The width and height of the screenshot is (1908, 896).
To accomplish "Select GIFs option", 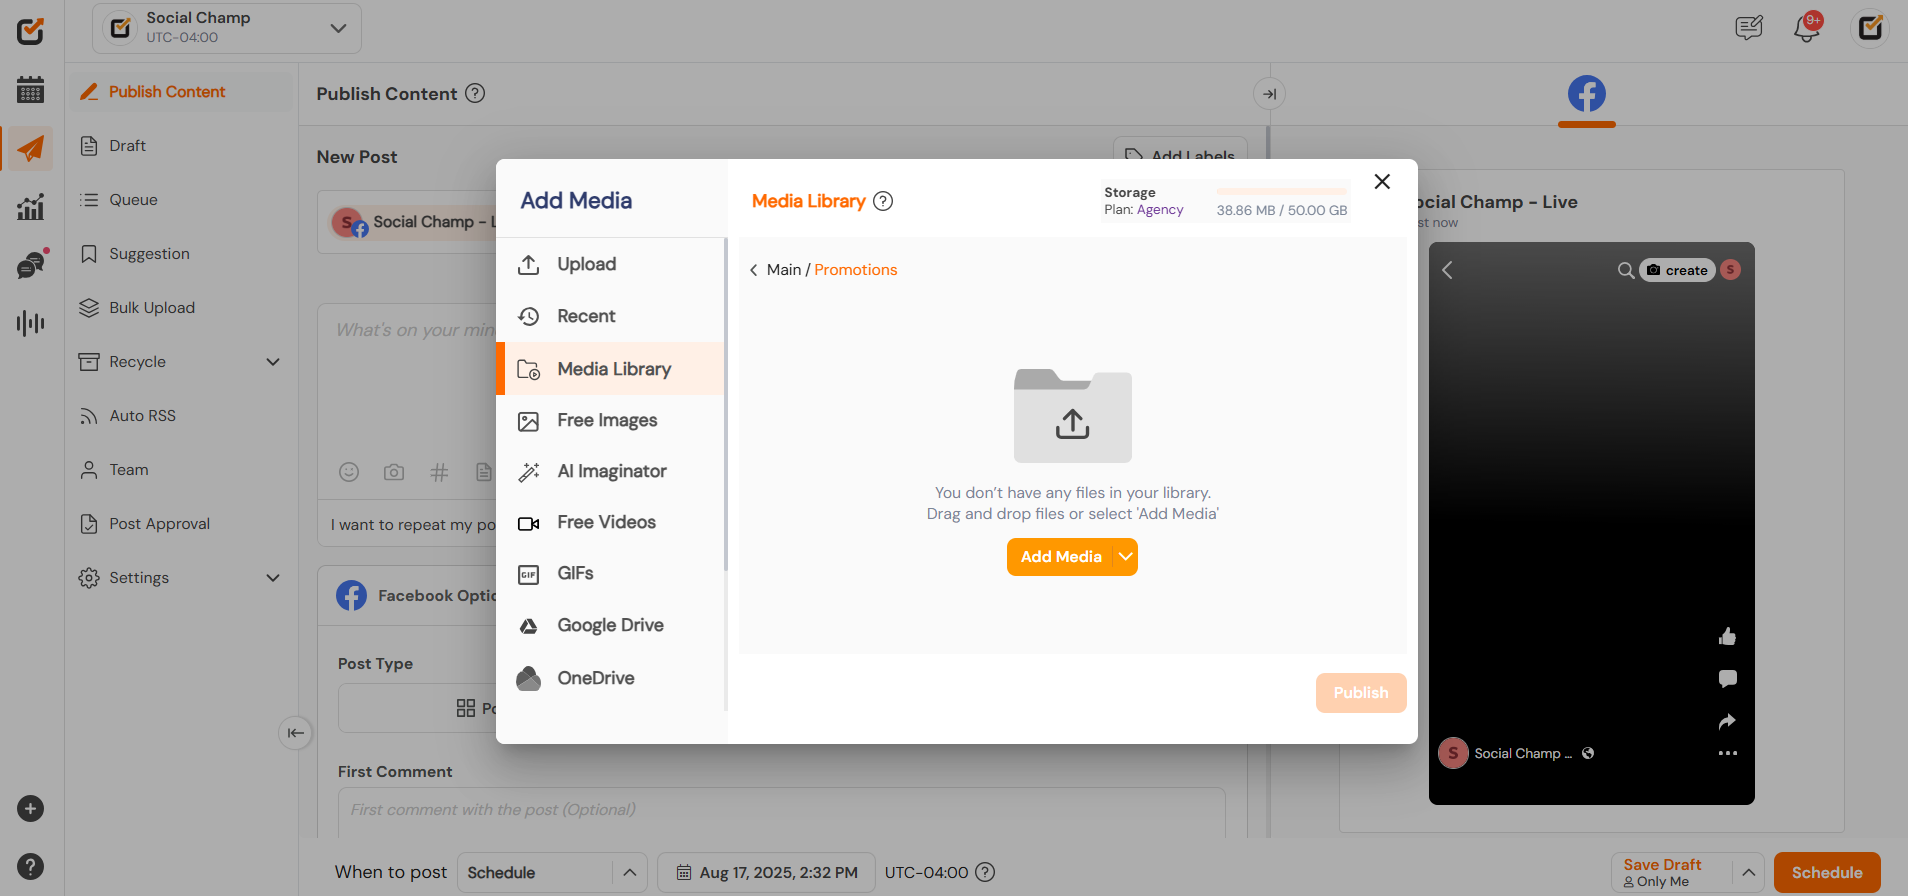I will pyautogui.click(x=610, y=573).
